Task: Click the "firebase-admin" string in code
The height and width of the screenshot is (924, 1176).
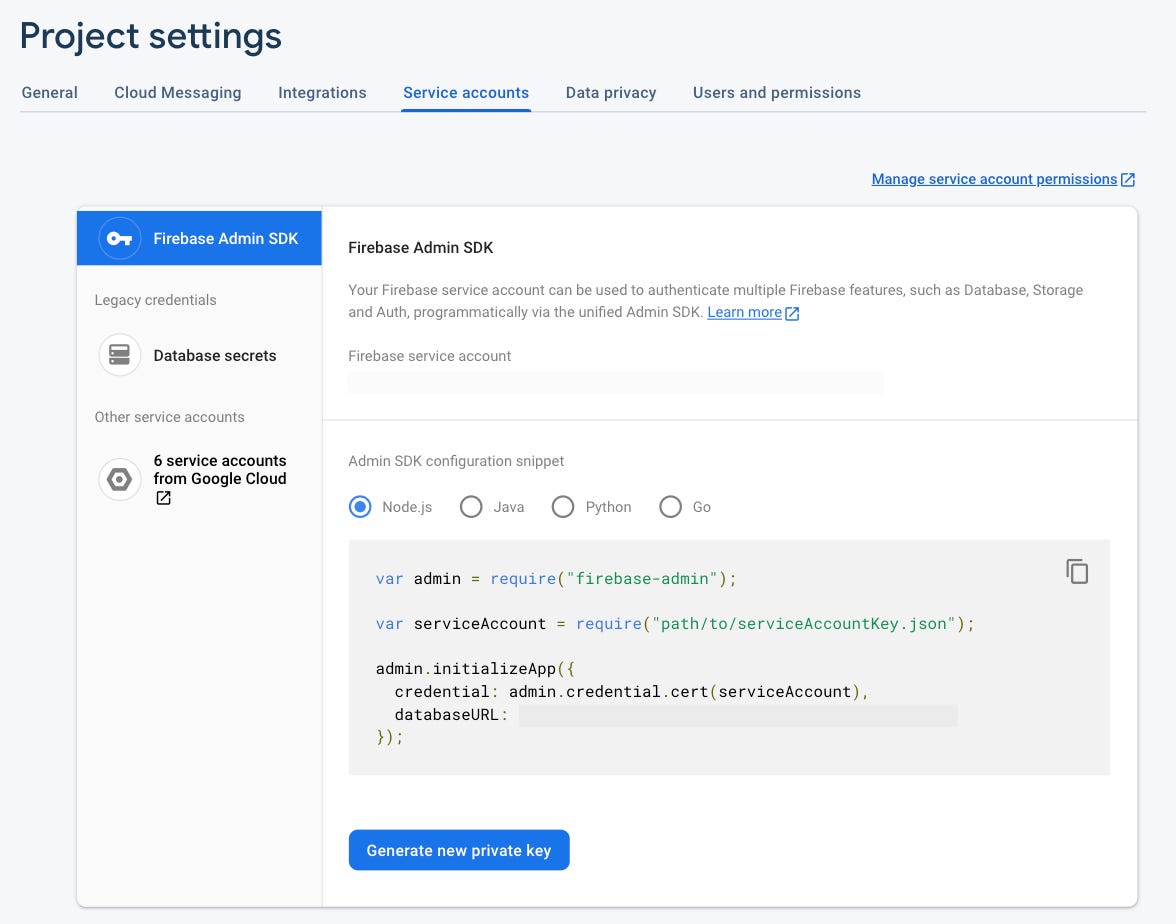Action: tap(642, 579)
